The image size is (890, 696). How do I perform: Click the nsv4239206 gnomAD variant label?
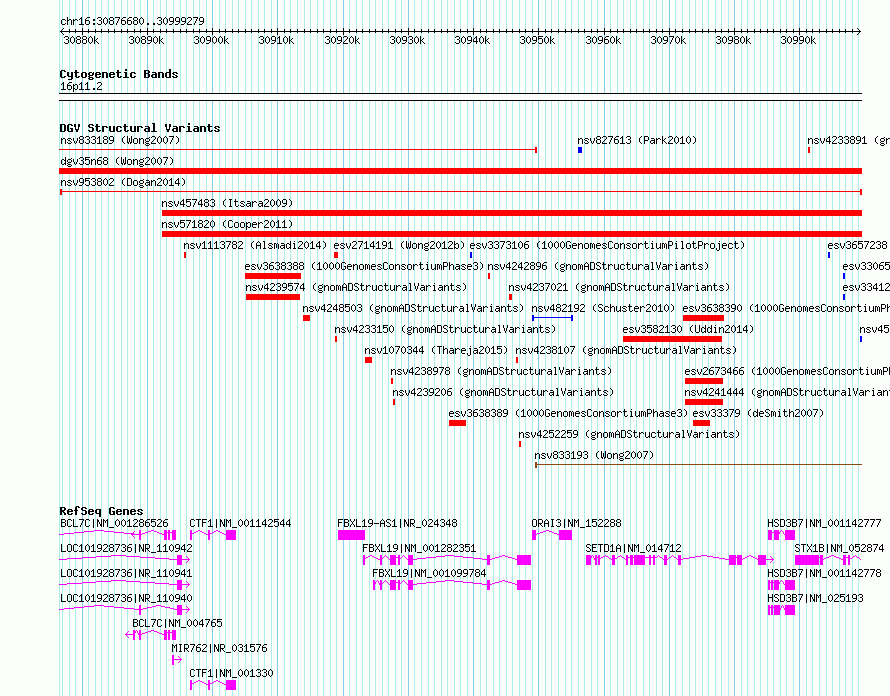[x=503, y=392]
